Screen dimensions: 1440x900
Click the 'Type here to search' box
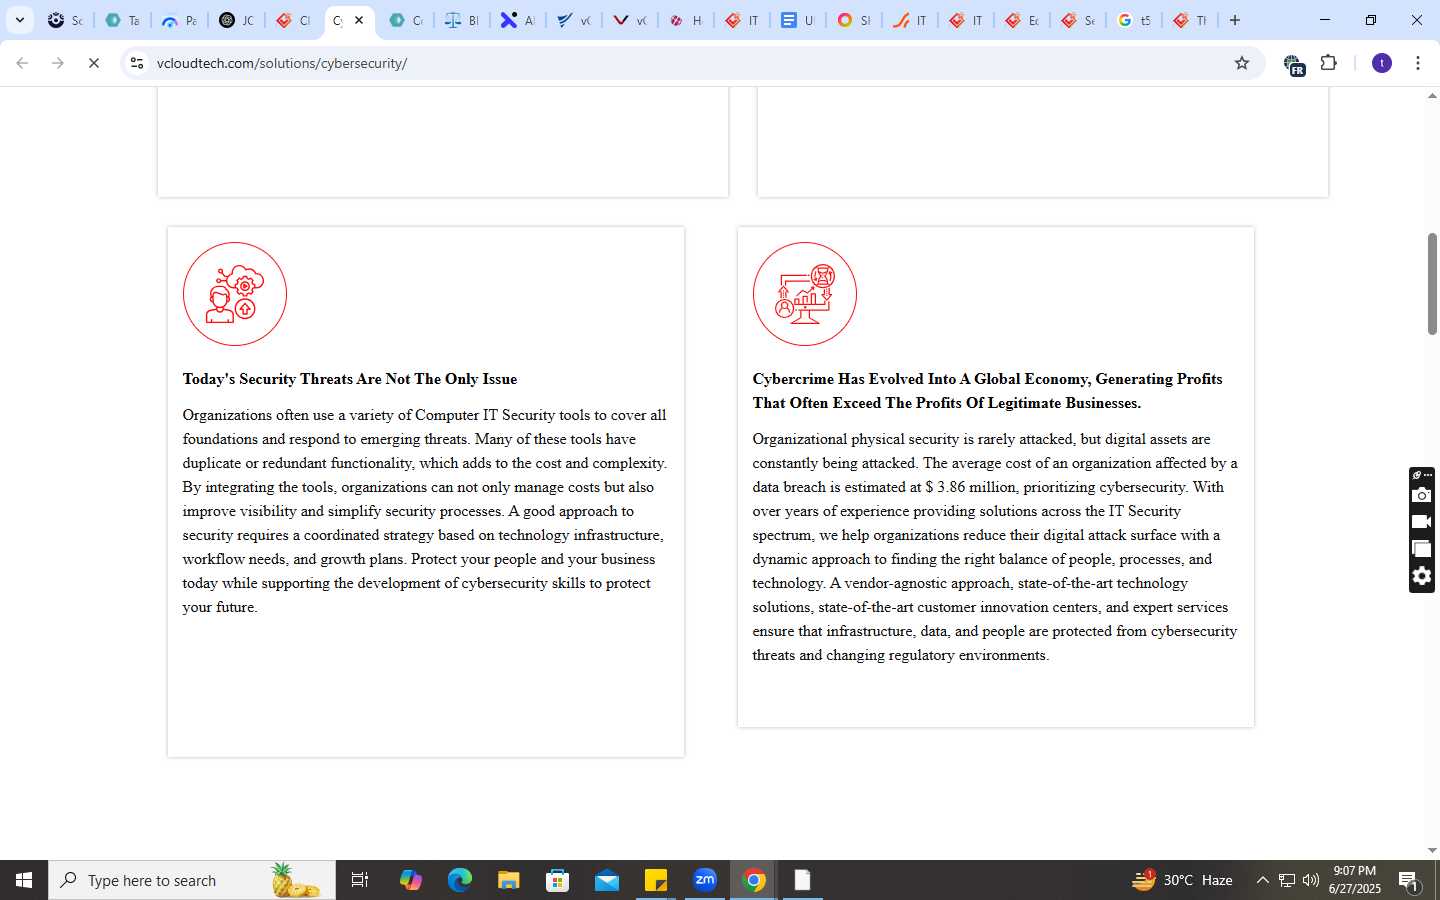tap(192, 880)
